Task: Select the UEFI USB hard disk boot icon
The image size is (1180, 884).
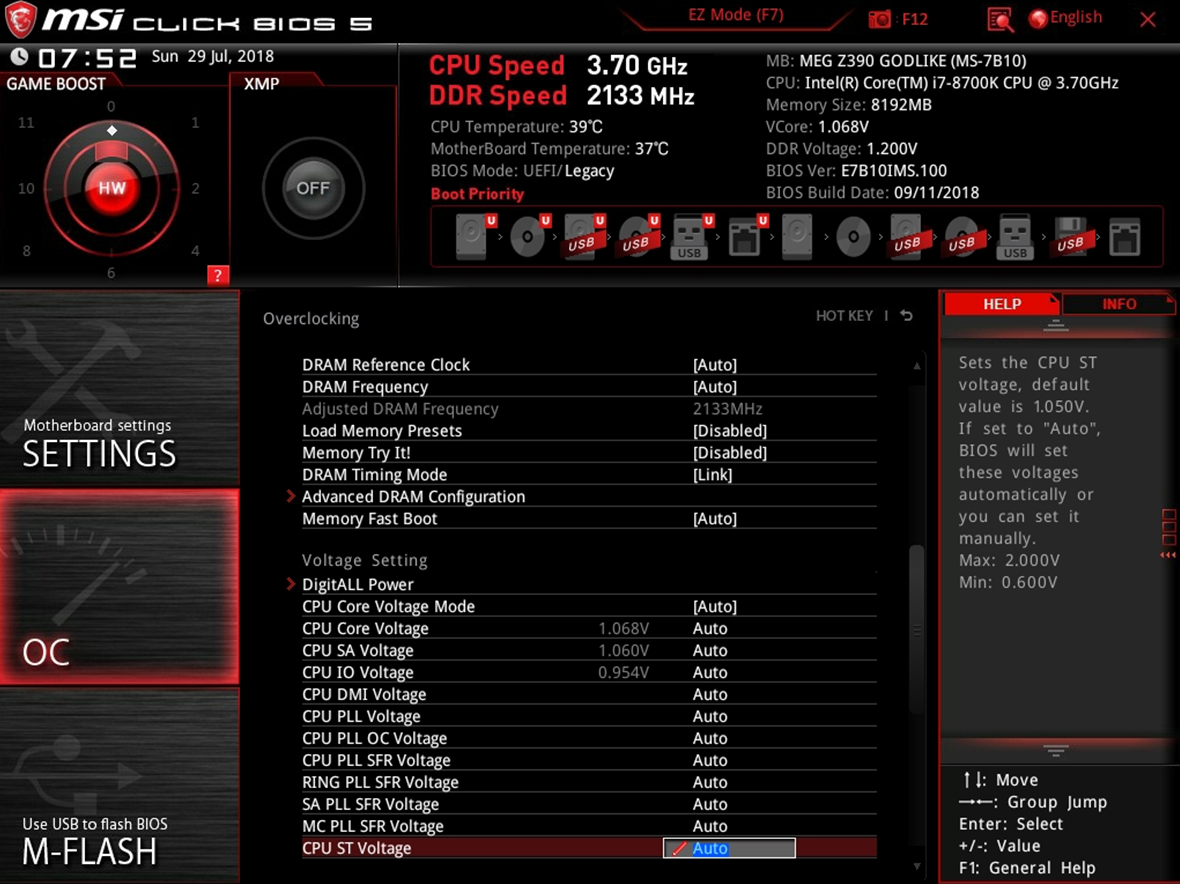Action: [x=584, y=236]
